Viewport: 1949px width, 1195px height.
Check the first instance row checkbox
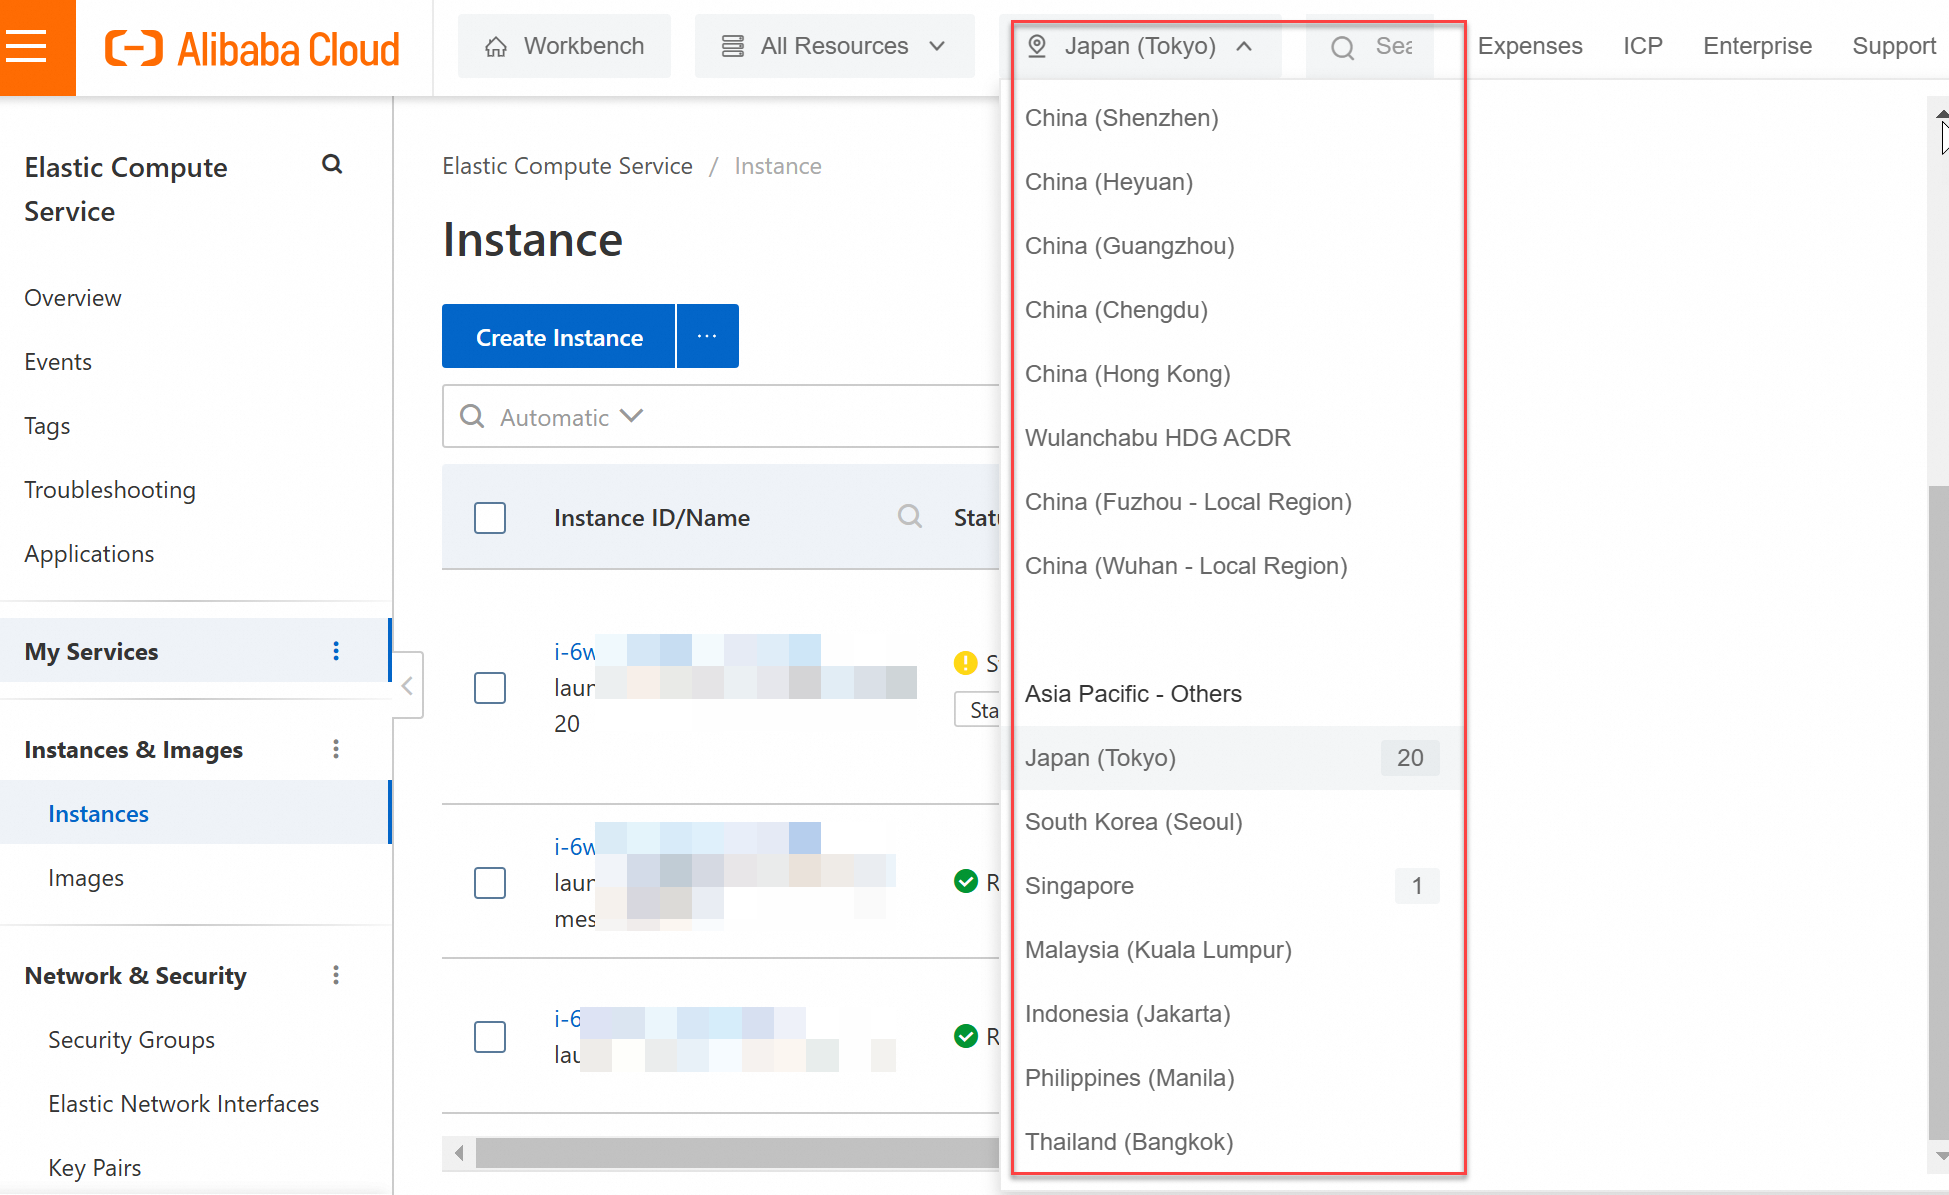point(490,688)
